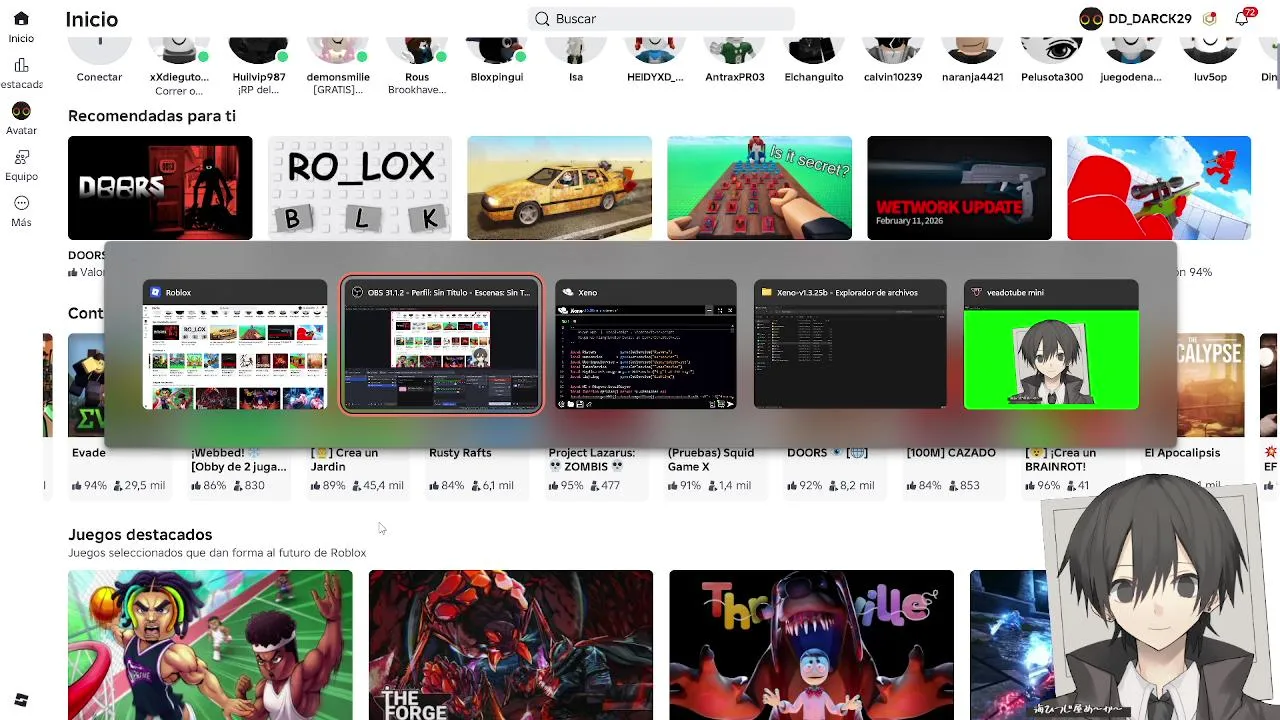Click the Crea un Jardin game title

coord(345,460)
